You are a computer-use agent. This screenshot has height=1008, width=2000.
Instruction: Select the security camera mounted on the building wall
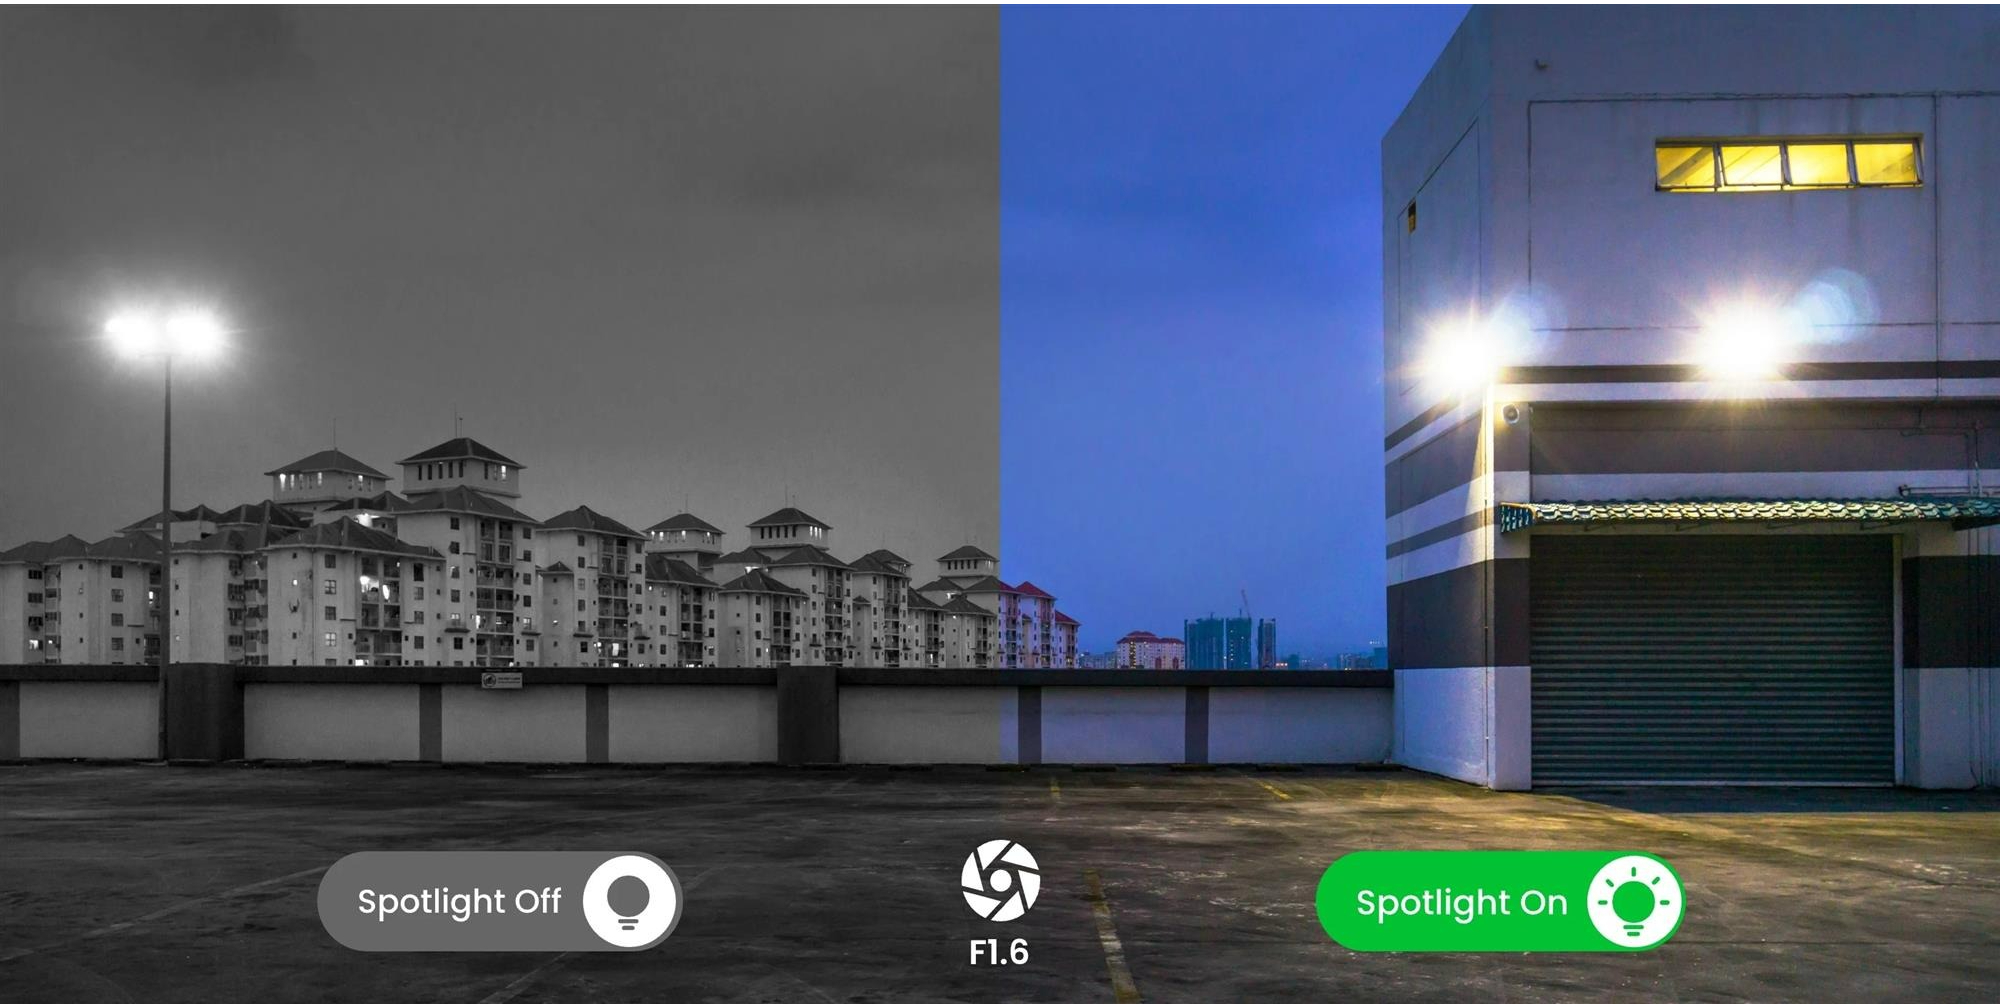pos(1510,413)
